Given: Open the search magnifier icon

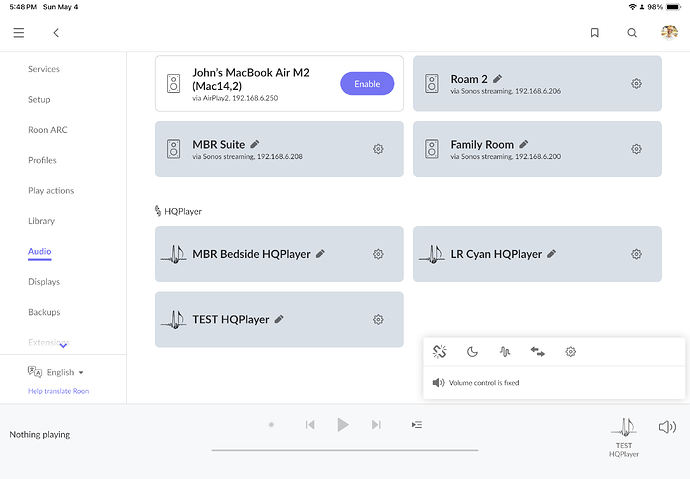Looking at the screenshot, I should (632, 33).
